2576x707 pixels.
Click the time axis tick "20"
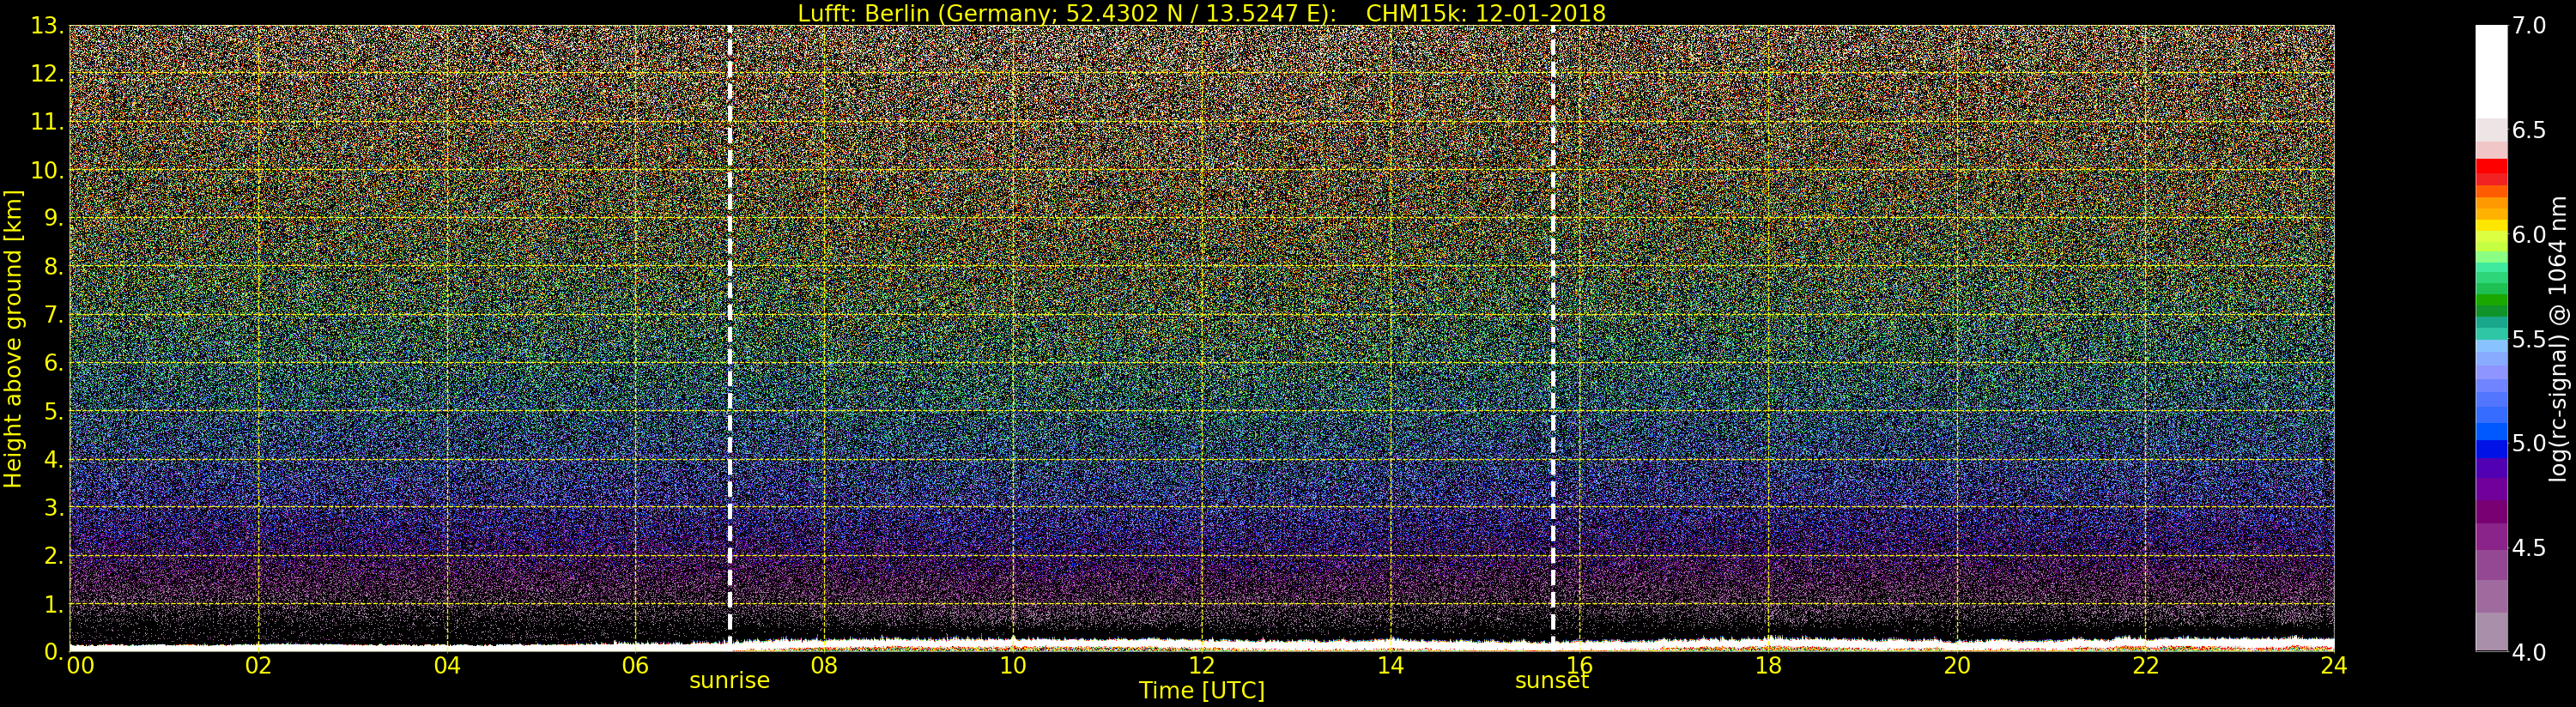[1956, 666]
